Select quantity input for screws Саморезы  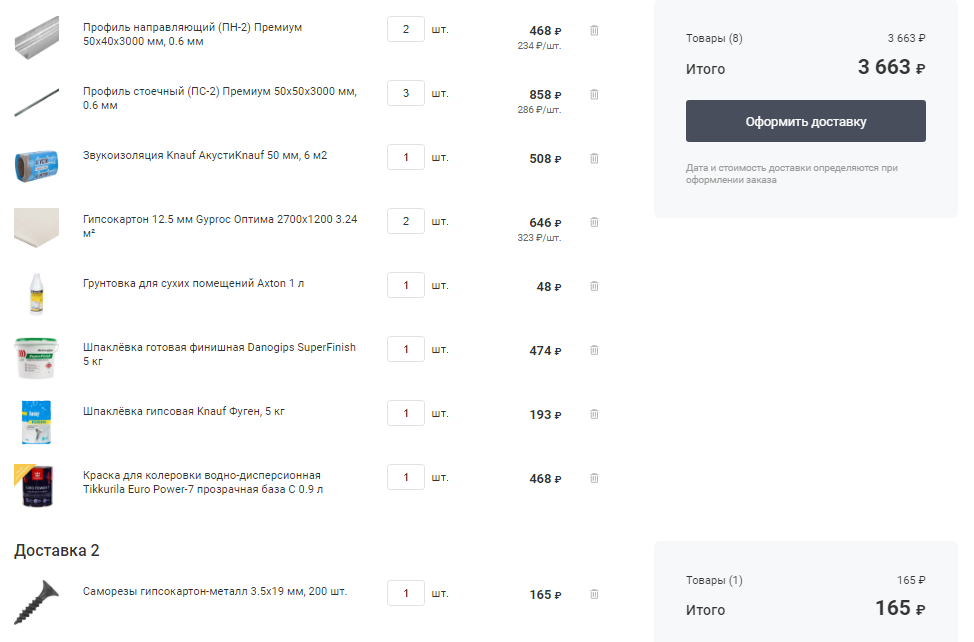(406, 593)
